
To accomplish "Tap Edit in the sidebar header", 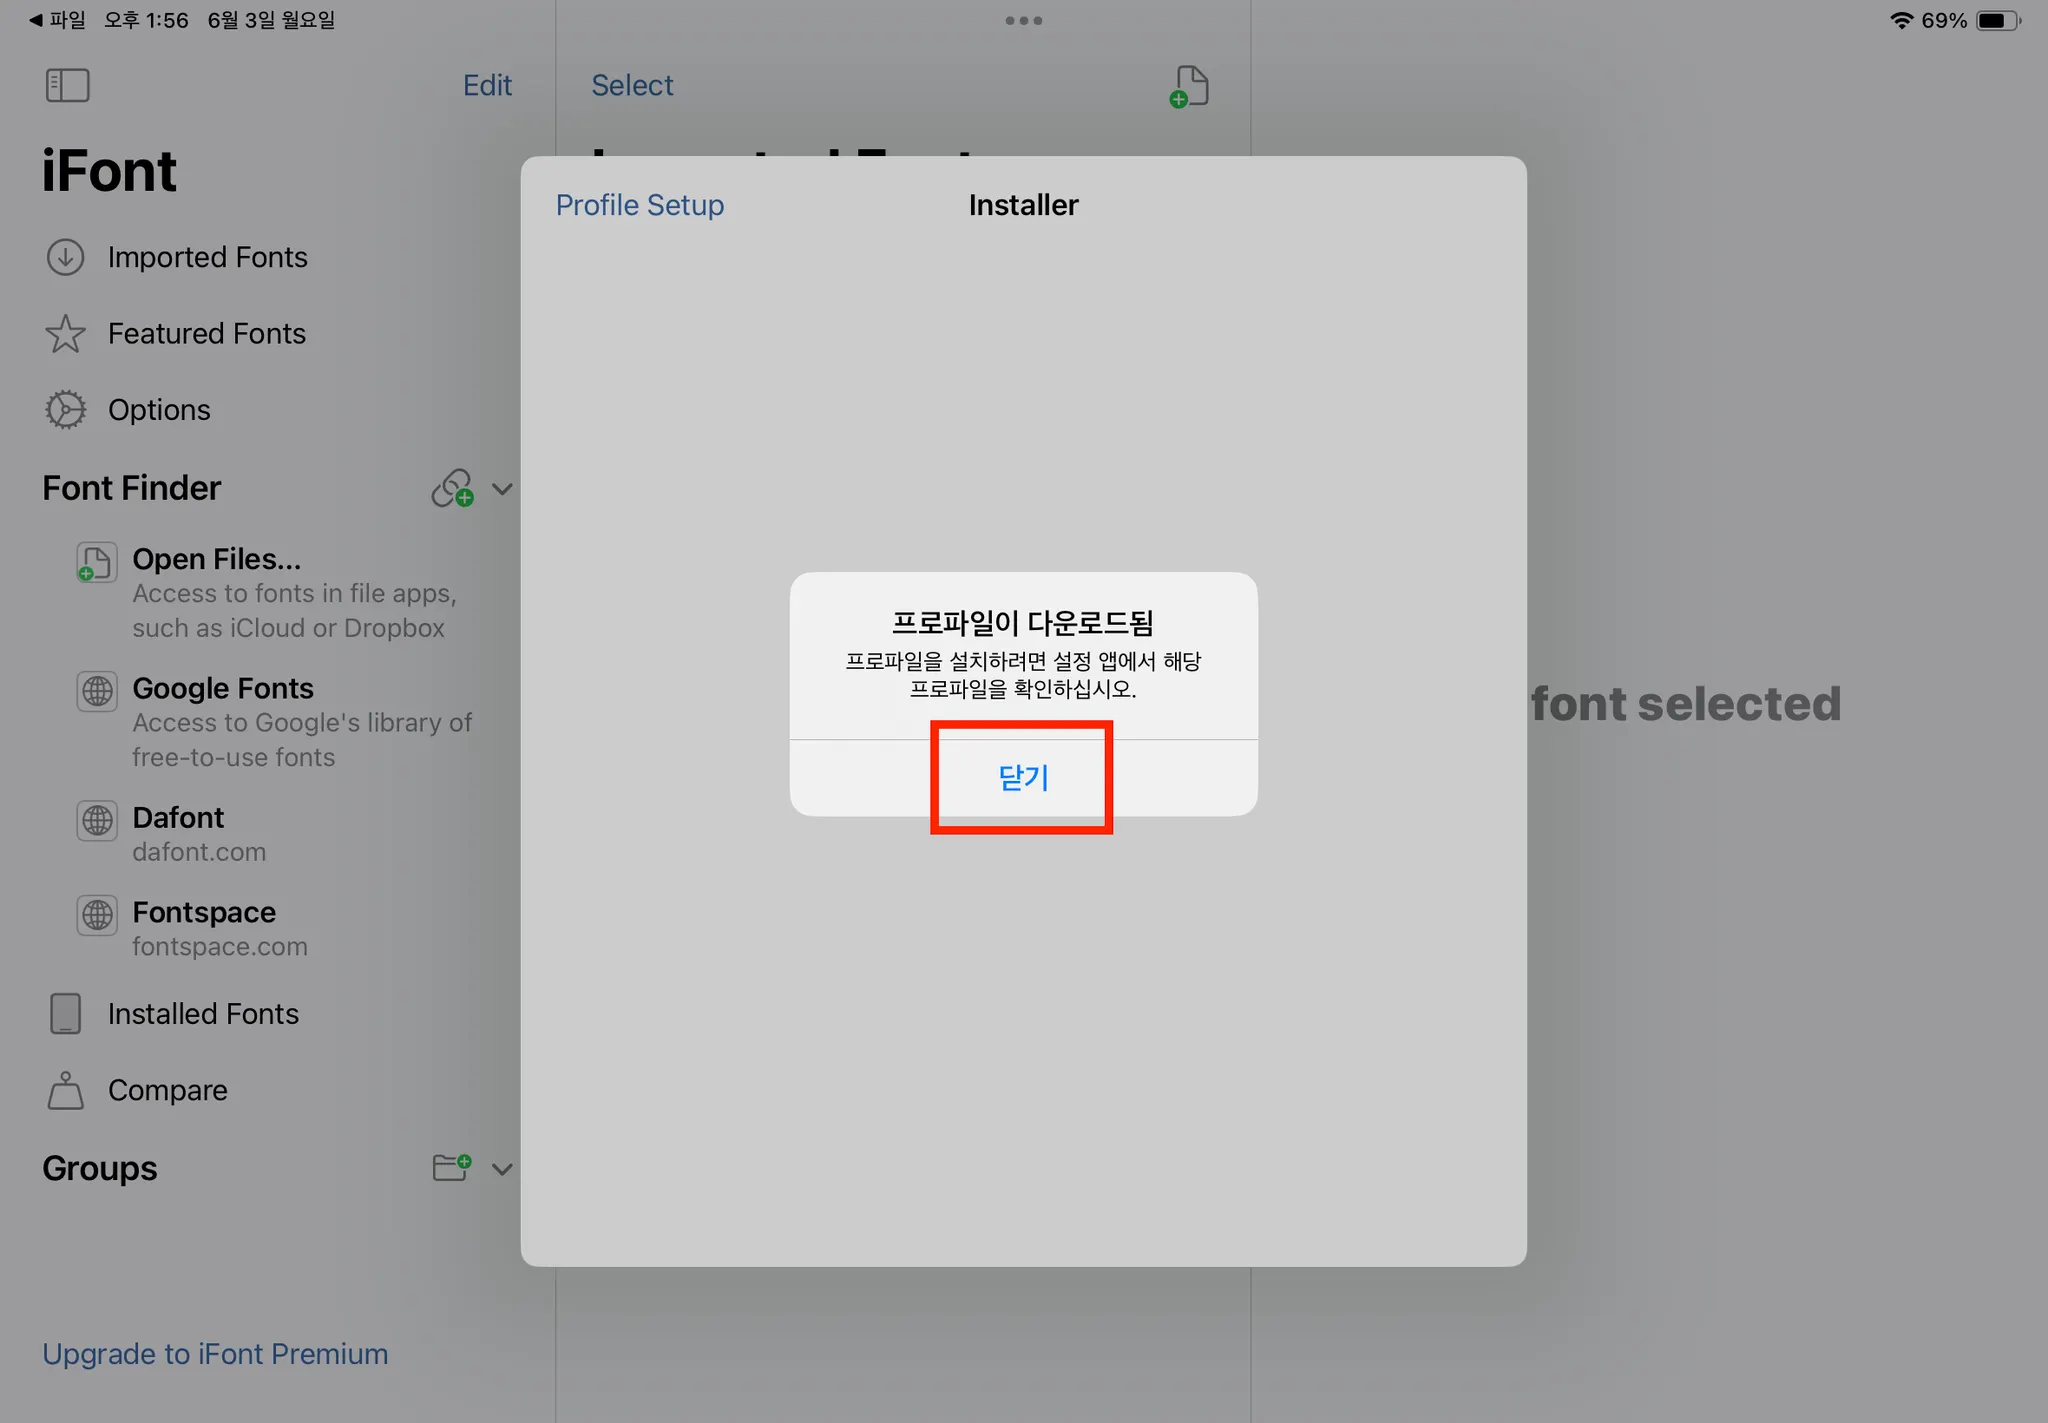I will click(x=487, y=85).
